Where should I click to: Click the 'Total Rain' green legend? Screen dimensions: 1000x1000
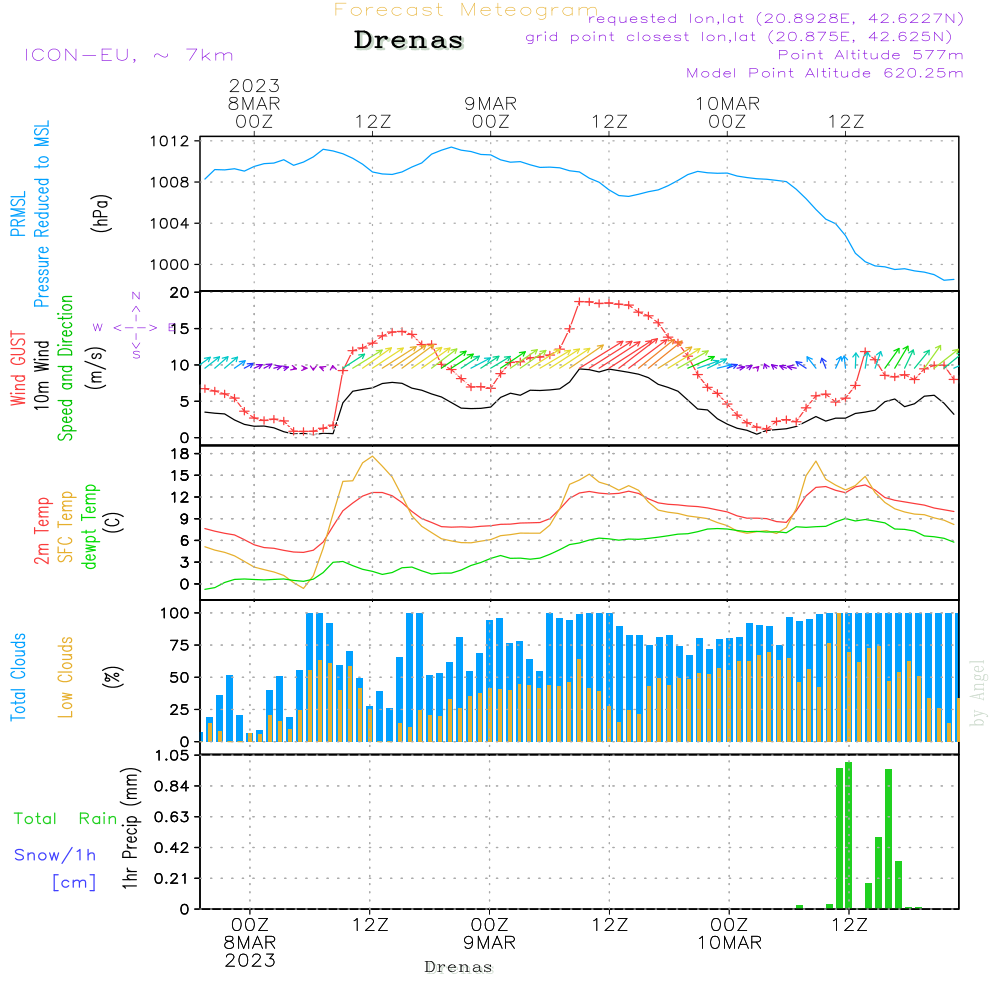click(66, 818)
